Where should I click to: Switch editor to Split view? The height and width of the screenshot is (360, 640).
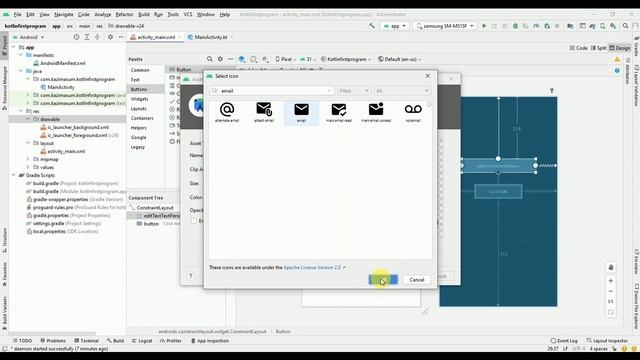[x=599, y=48]
